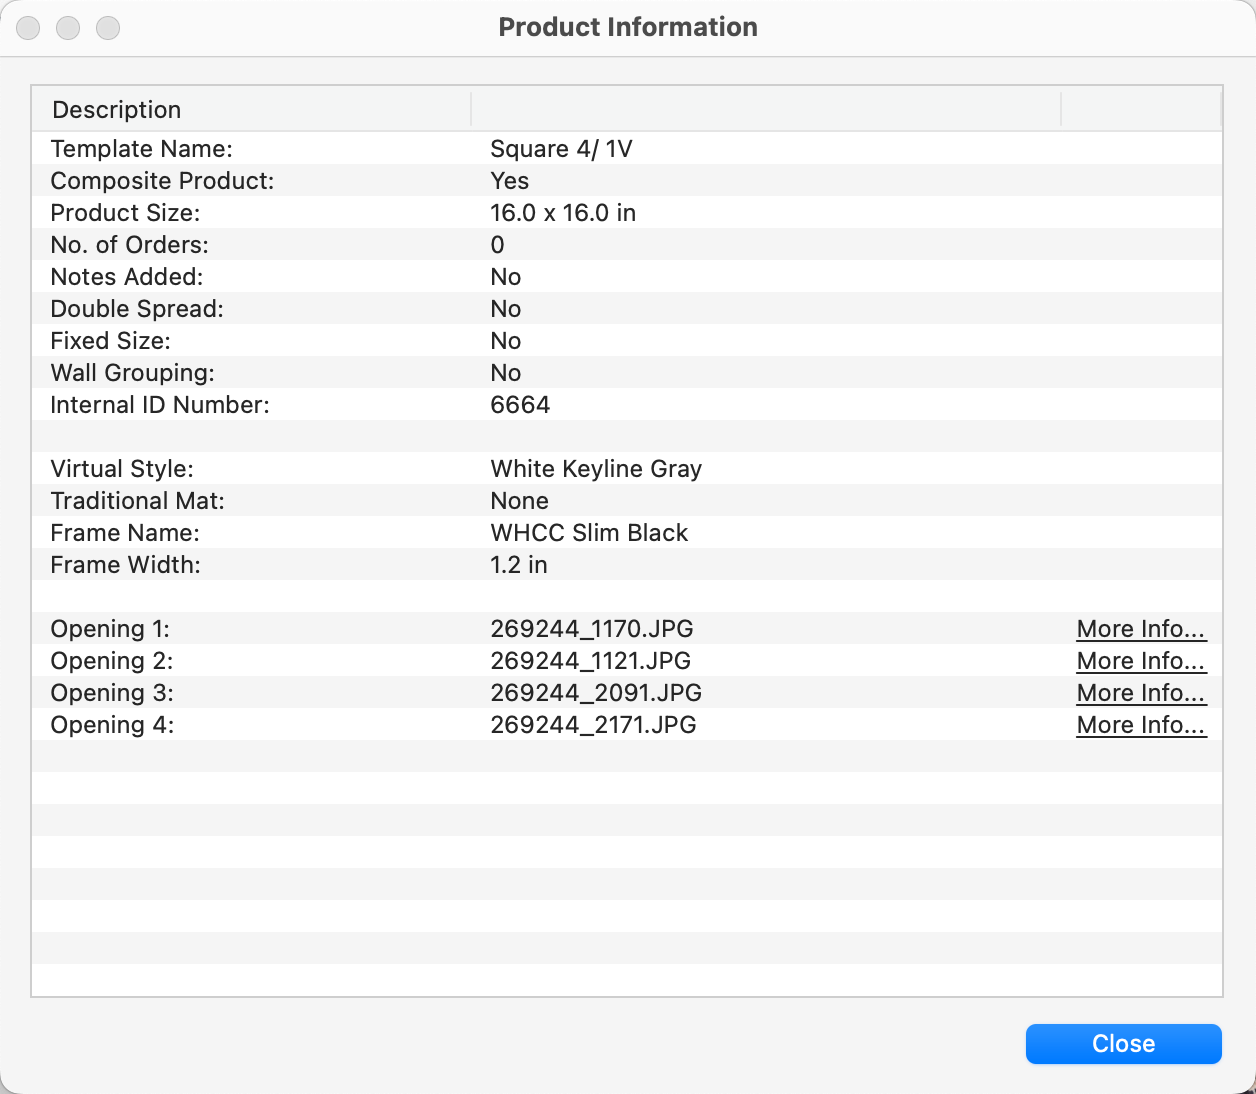The image size is (1256, 1094).
Task: Select the Composite Product row label
Action: tap(162, 181)
